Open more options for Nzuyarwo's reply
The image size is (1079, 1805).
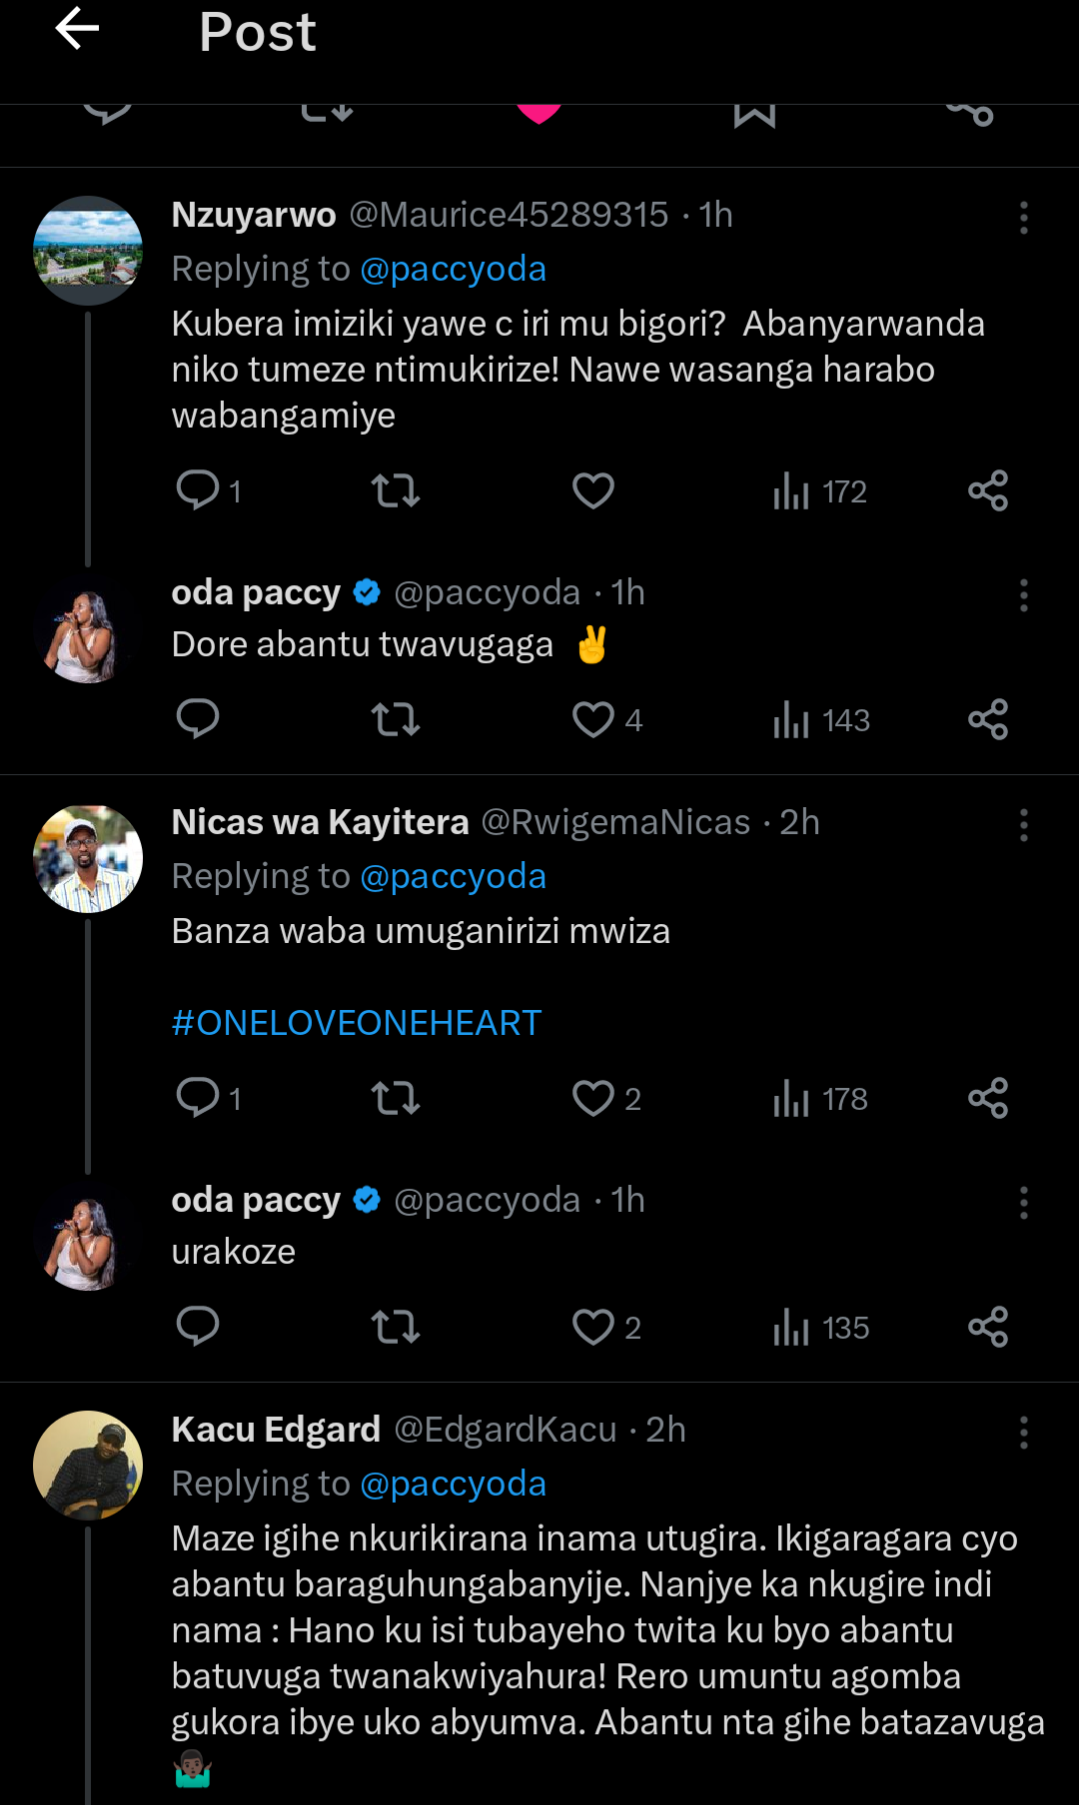(1023, 217)
